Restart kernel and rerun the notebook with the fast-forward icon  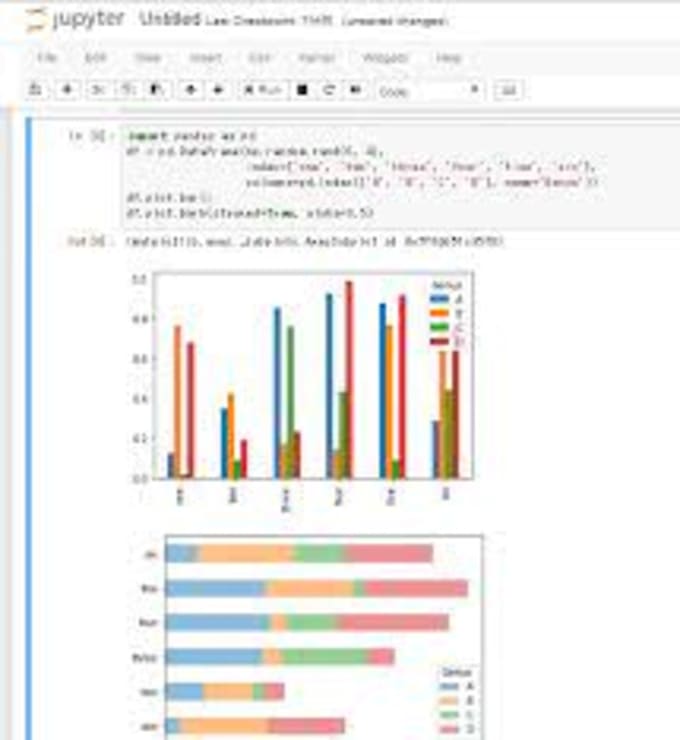[355, 90]
